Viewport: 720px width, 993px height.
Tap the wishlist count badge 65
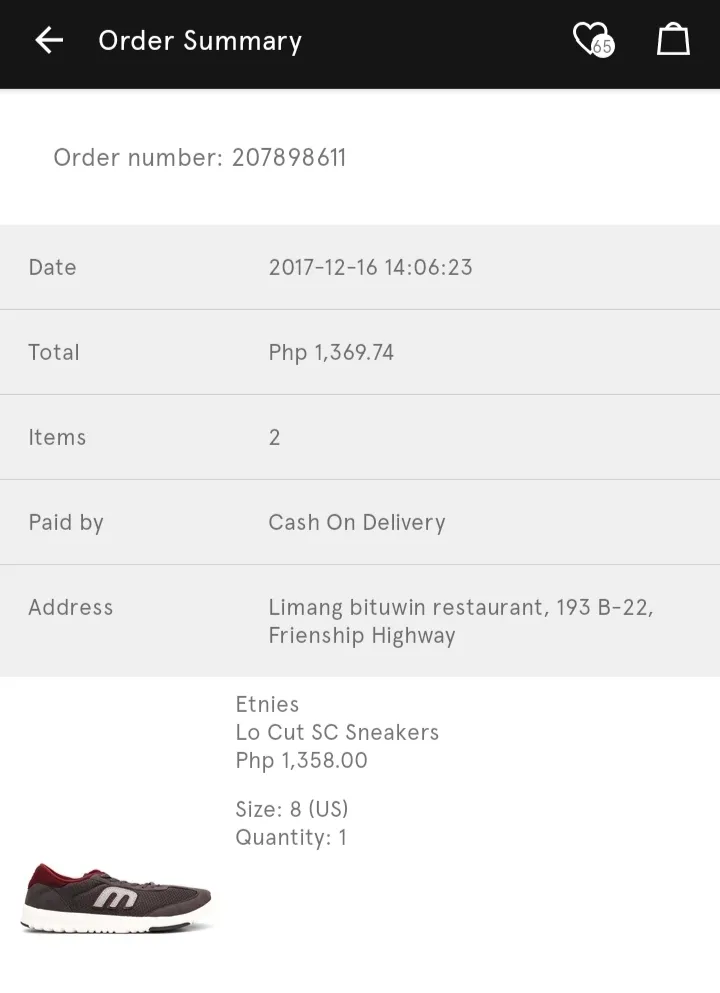coord(602,47)
